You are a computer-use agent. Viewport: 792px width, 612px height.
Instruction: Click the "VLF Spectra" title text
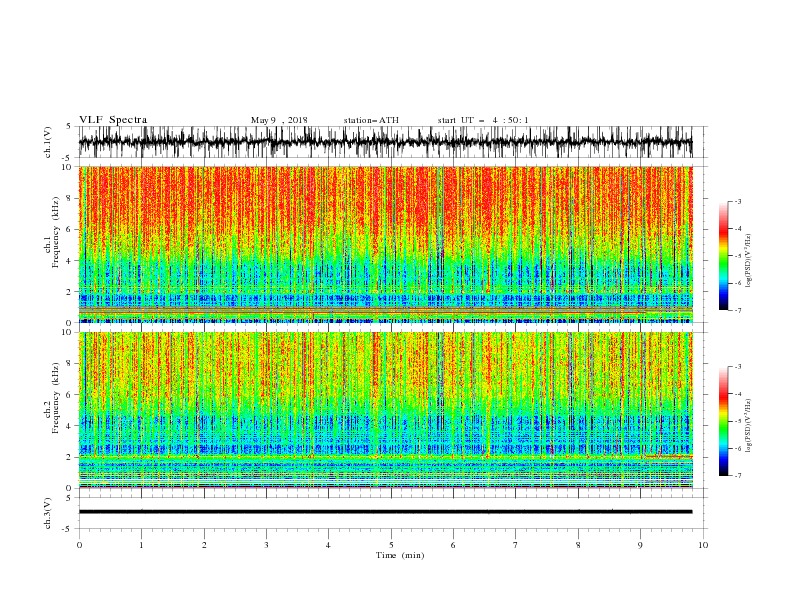113,120
